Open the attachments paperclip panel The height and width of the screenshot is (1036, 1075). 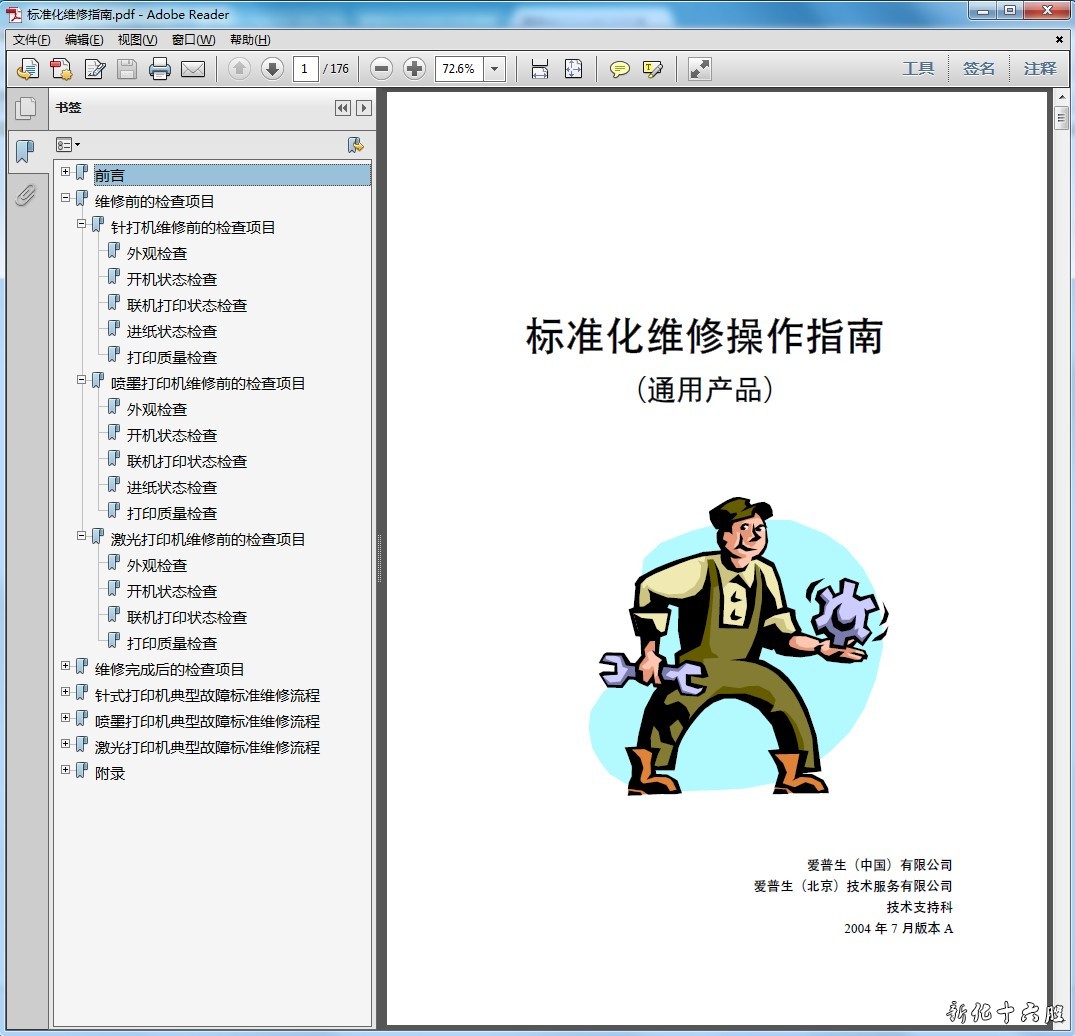(x=25, y=195)
